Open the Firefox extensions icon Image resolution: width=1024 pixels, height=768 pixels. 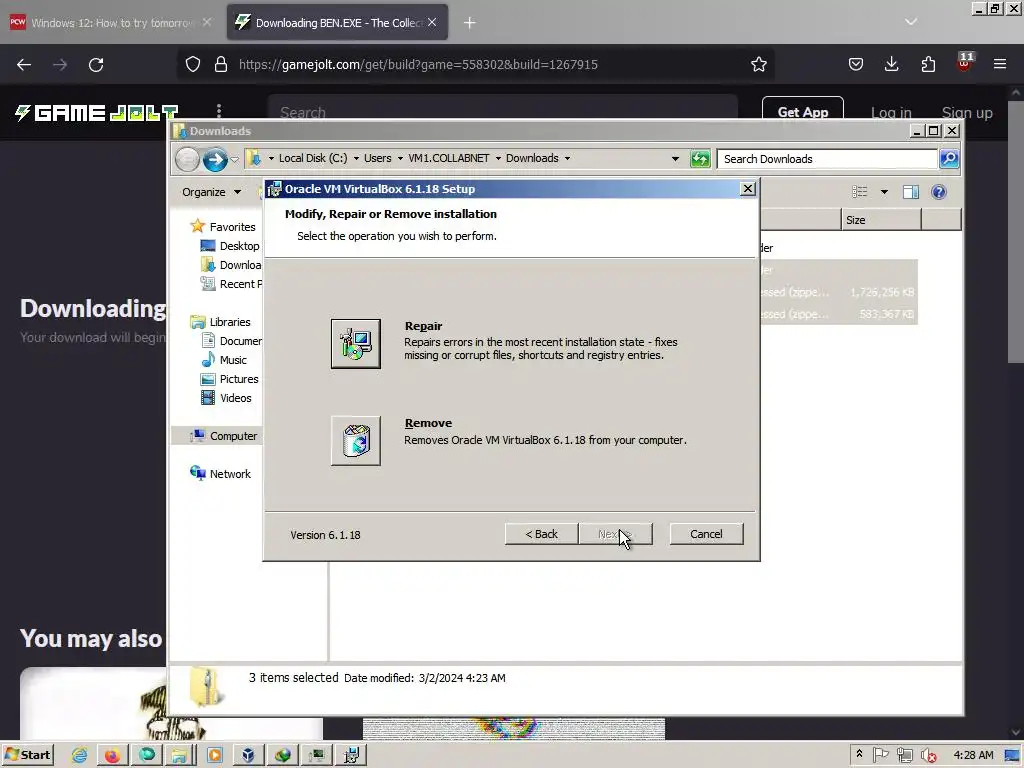coord(928,64)
